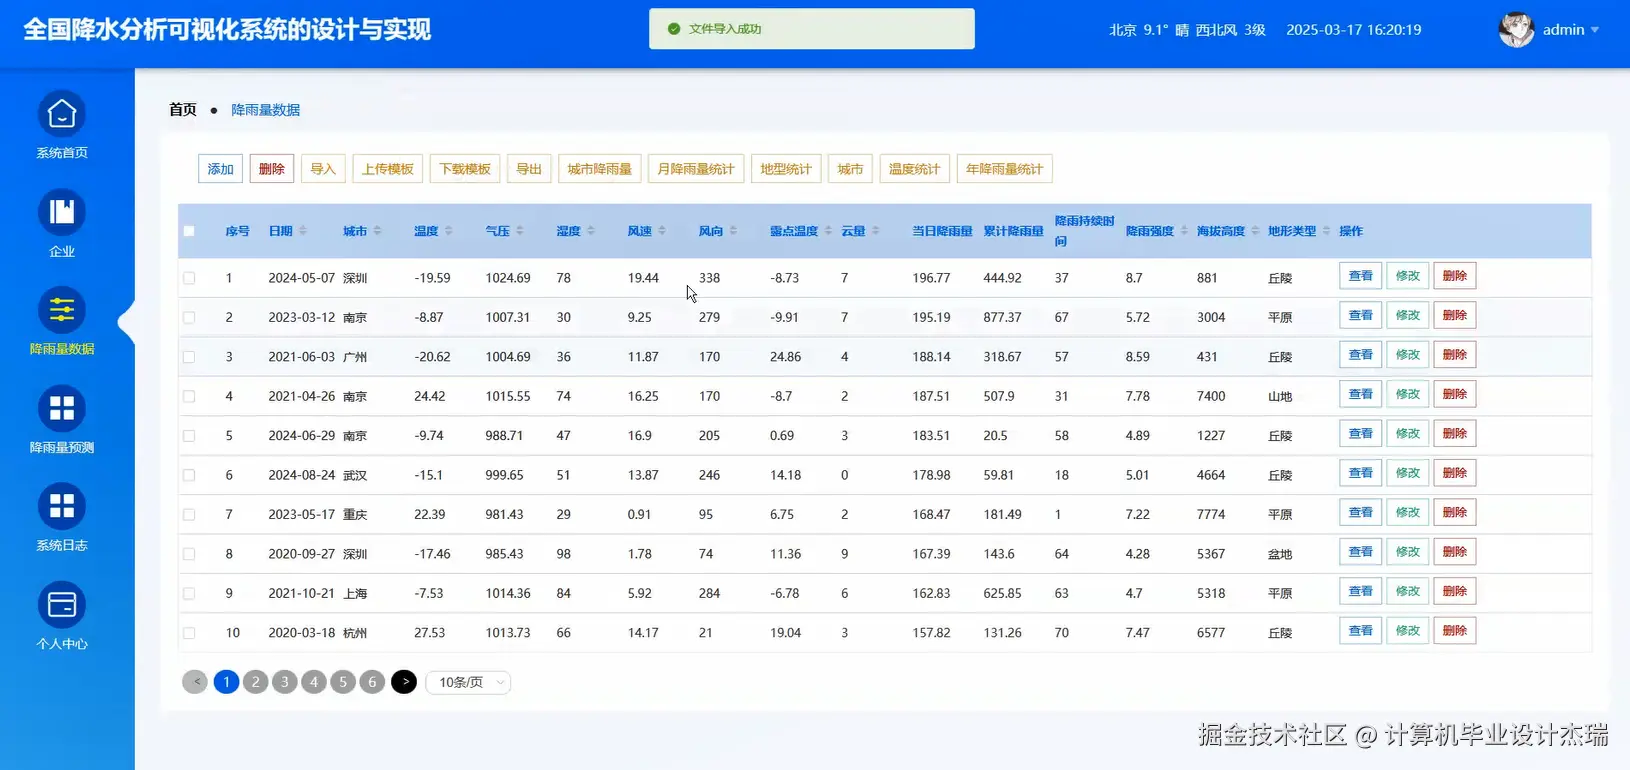
Task: Delete the 武汉 row via 删除
Action: pyautogui.click(x=1454, y=473)
